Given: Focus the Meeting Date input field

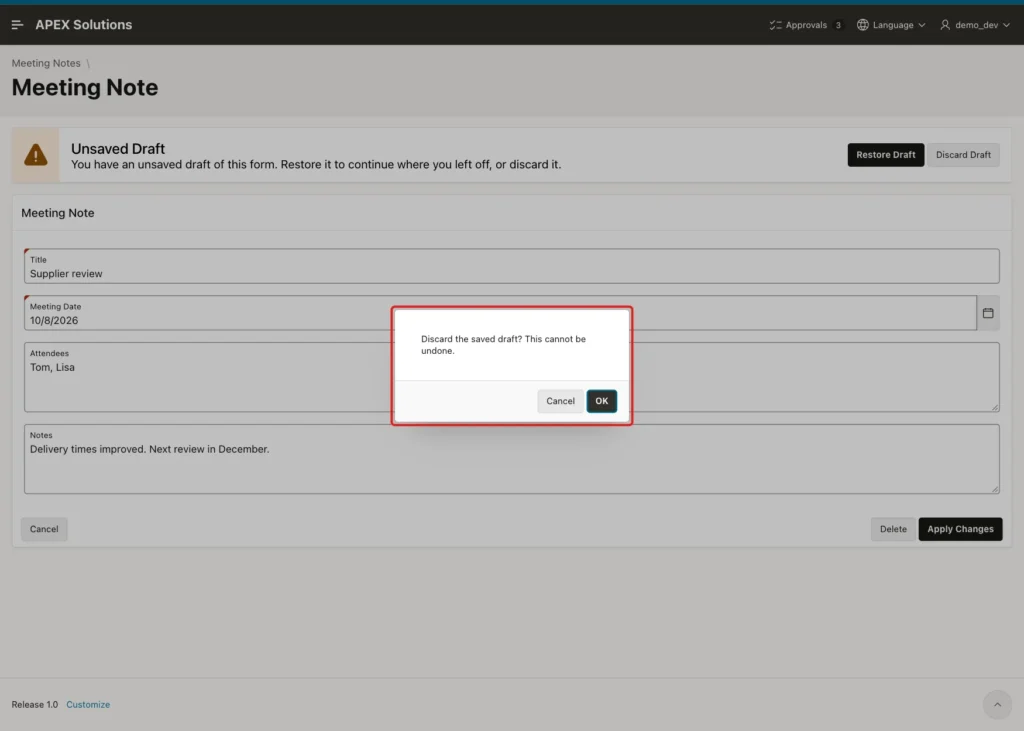Looking at the screenshot, I should [500, 313].
